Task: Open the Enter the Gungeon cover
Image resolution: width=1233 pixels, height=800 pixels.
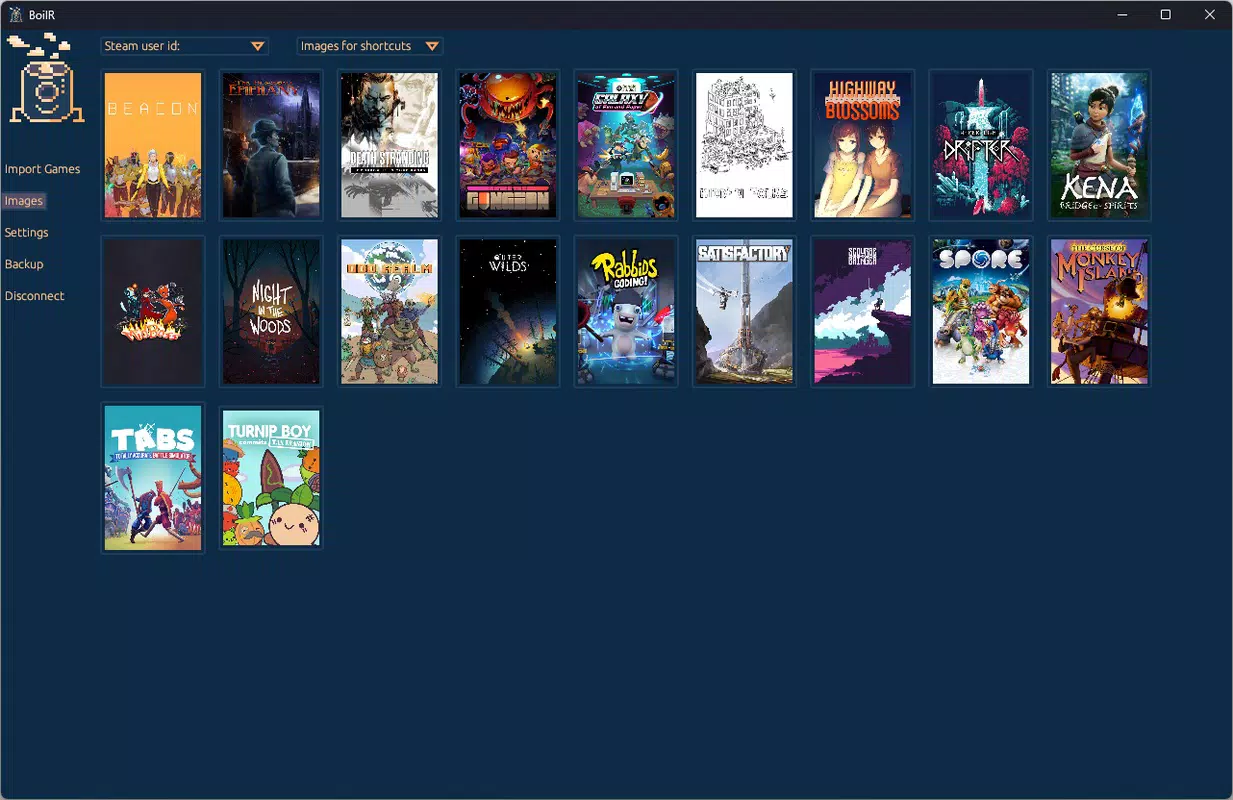Action: [x=507, y=145]
